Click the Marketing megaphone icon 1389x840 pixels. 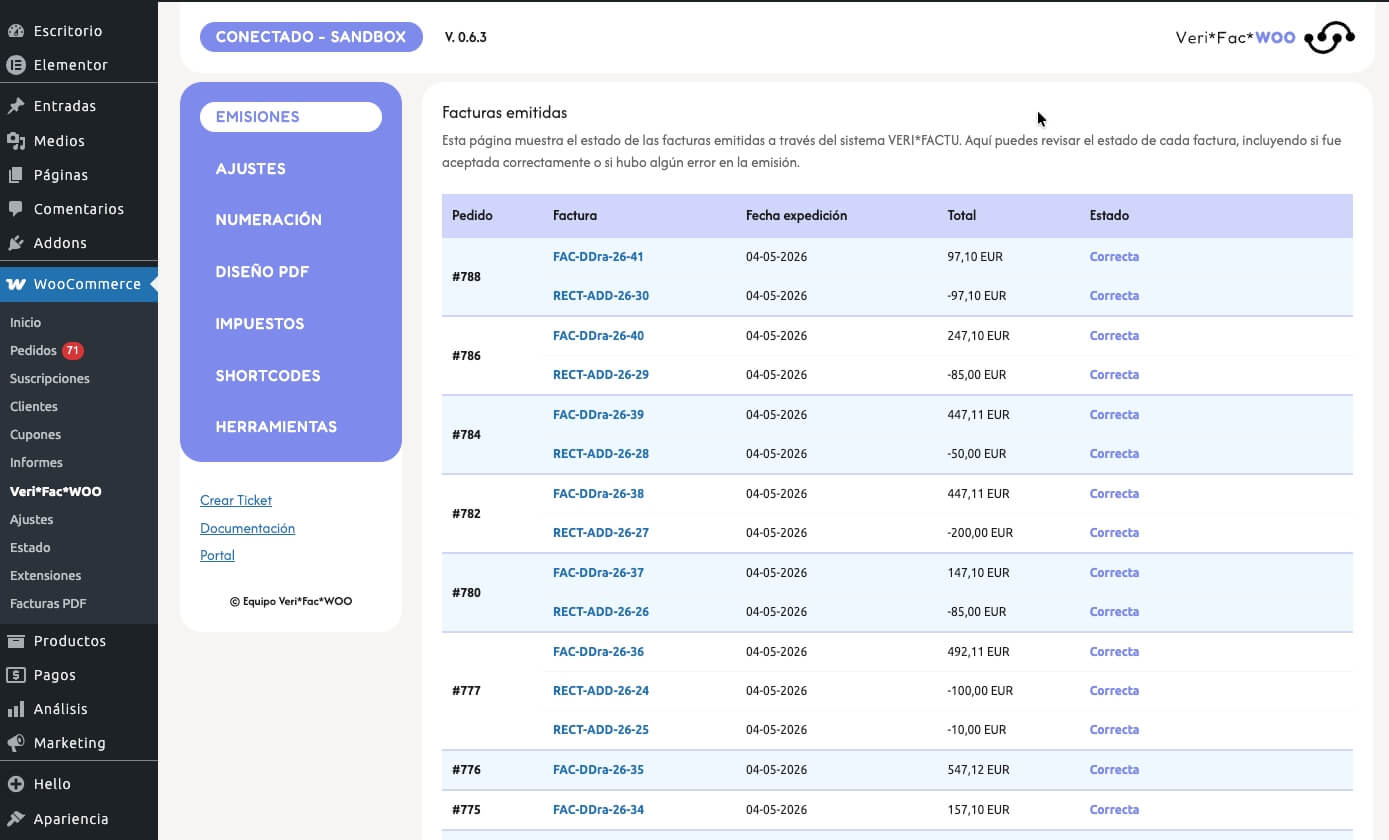point(16,743)
